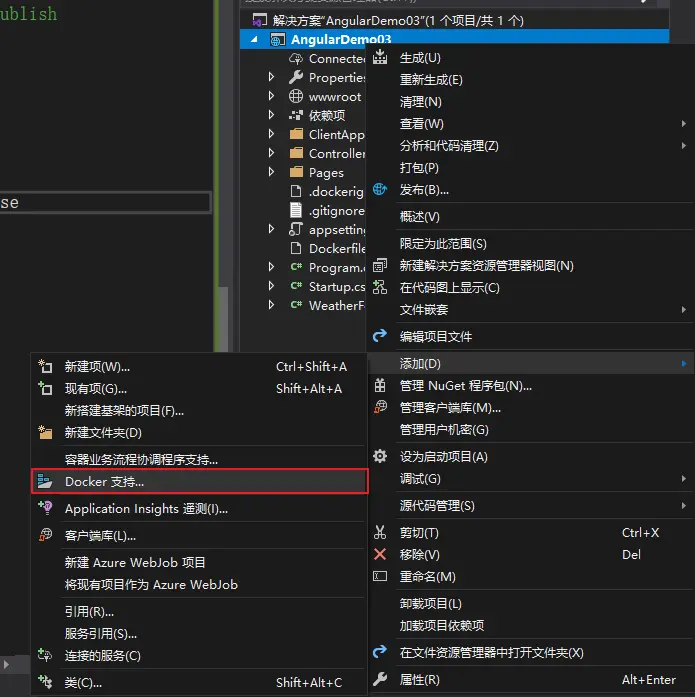Open 调试(G) debug submenu
This screenshot has height=697, width=695.
tap(531, 479)
